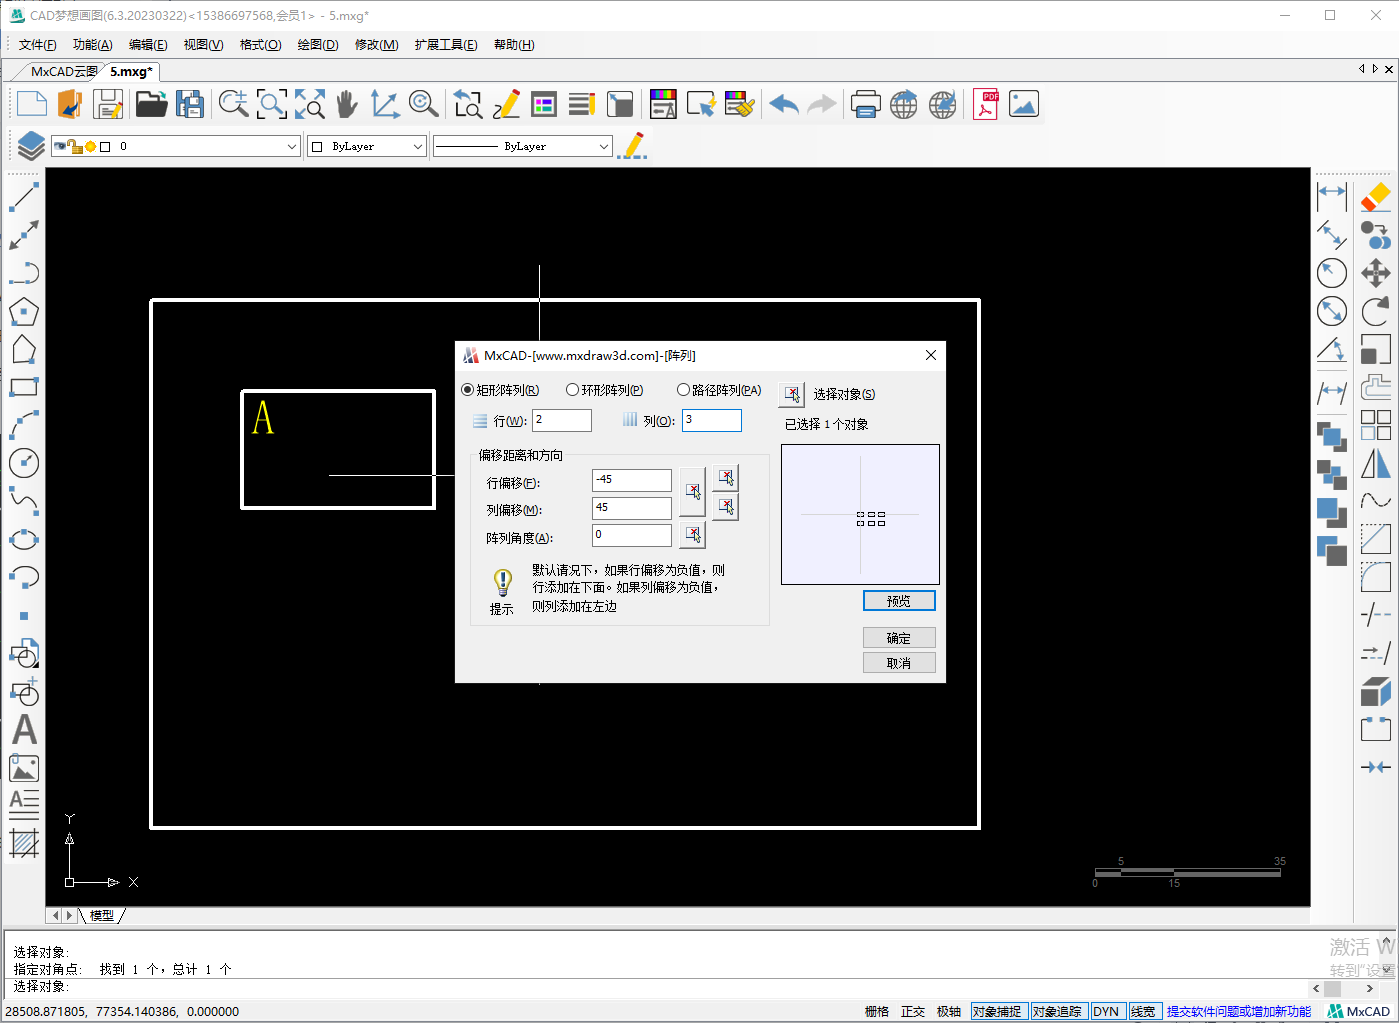Click the export PDF icon
Screen dimensions: 1399x1023
(986, 104)
